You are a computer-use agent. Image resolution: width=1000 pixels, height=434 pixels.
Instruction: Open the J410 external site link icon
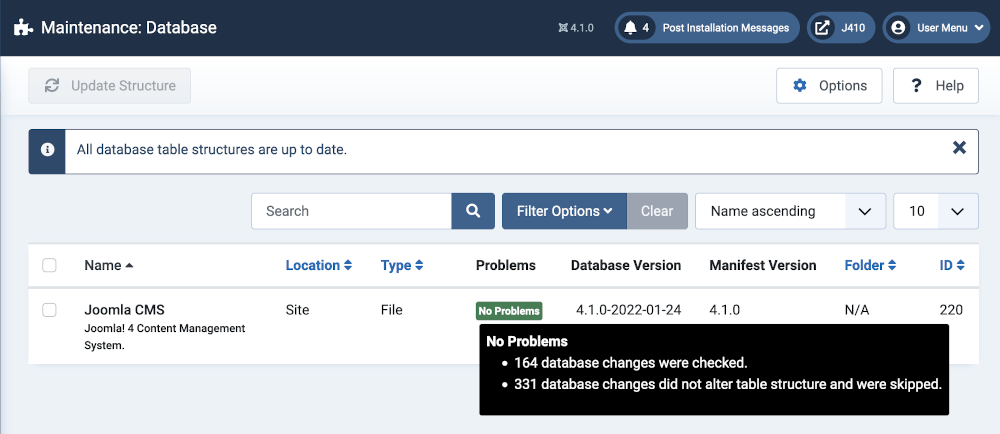tap(823, 28)
